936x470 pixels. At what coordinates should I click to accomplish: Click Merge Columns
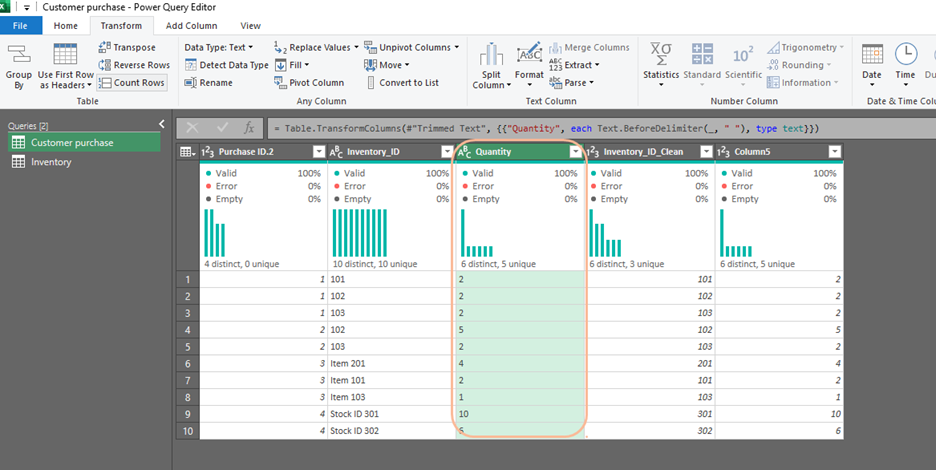click(x=589, y=47)
